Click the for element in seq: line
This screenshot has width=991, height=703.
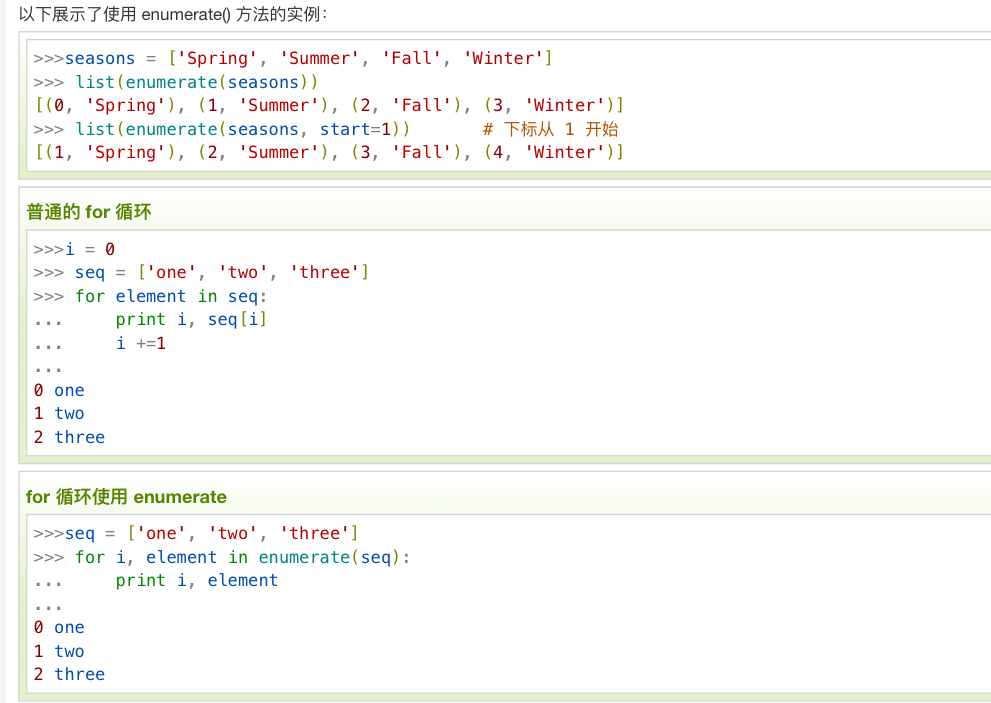(171, 296)
